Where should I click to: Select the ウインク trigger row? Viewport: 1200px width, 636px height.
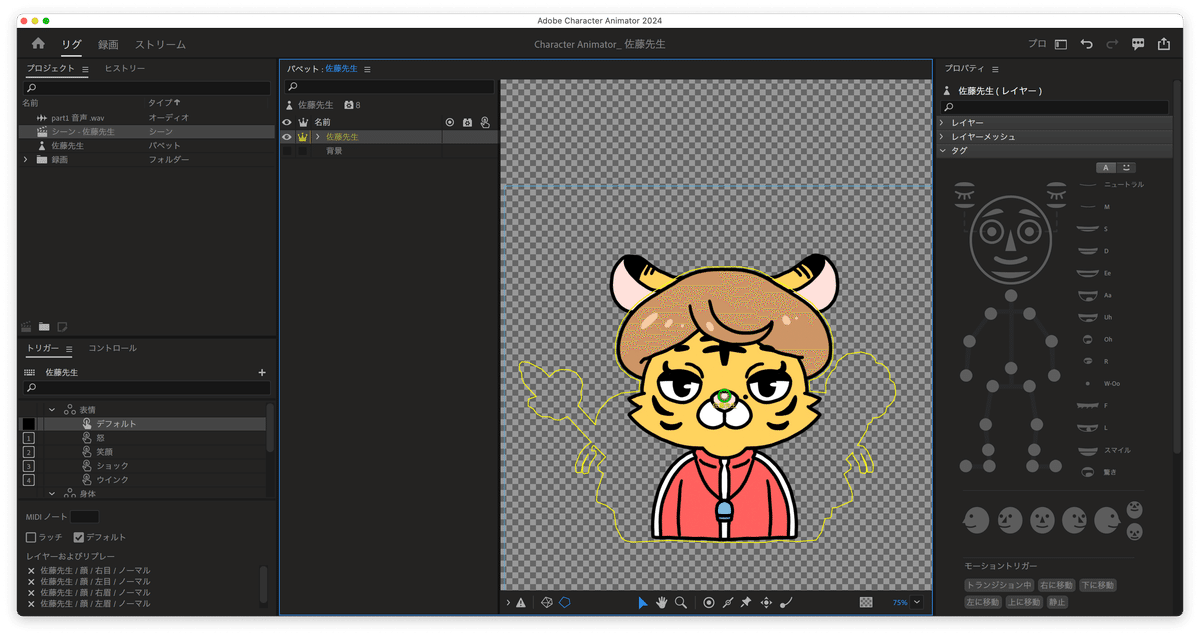pyautogui.click(x=143, y=480)
